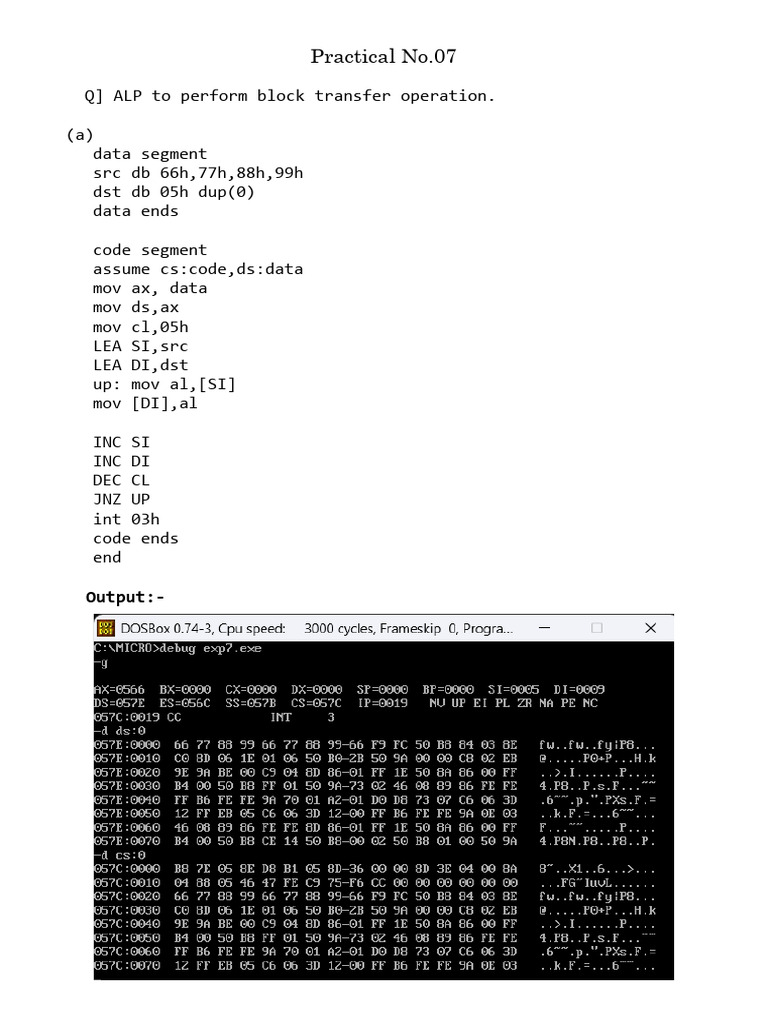Click the DOSBox application icon in title bar
This screenshot has height=1024, width=768.
(106, 628)
